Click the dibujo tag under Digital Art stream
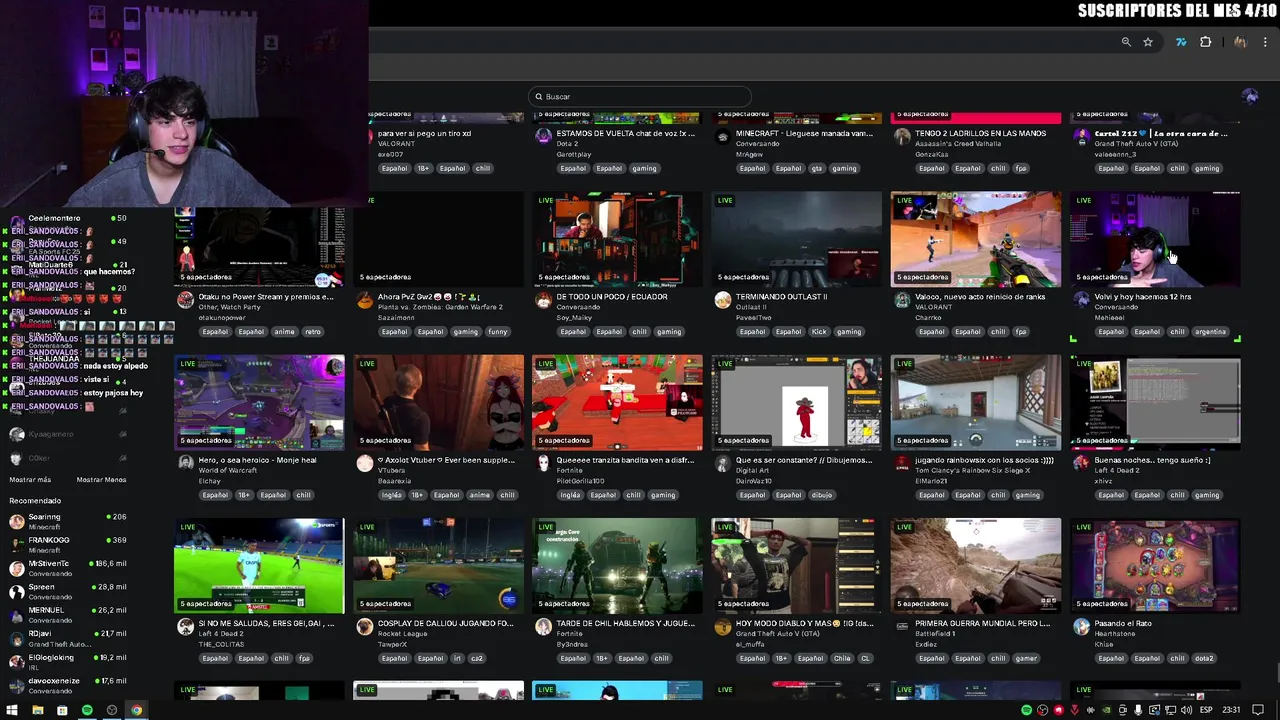 (x=821, y=495)
